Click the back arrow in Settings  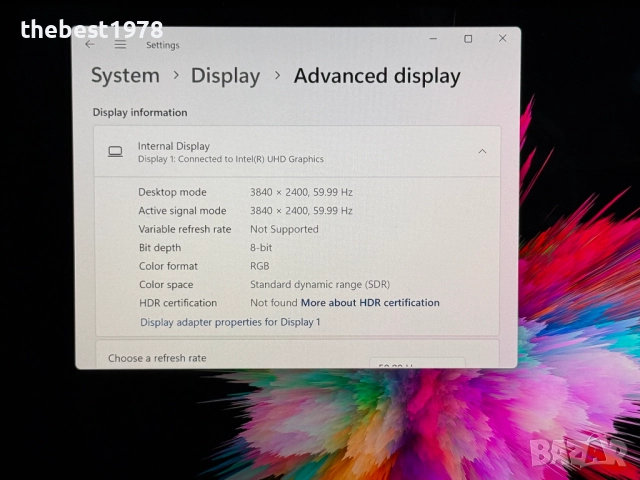point(90,44)
